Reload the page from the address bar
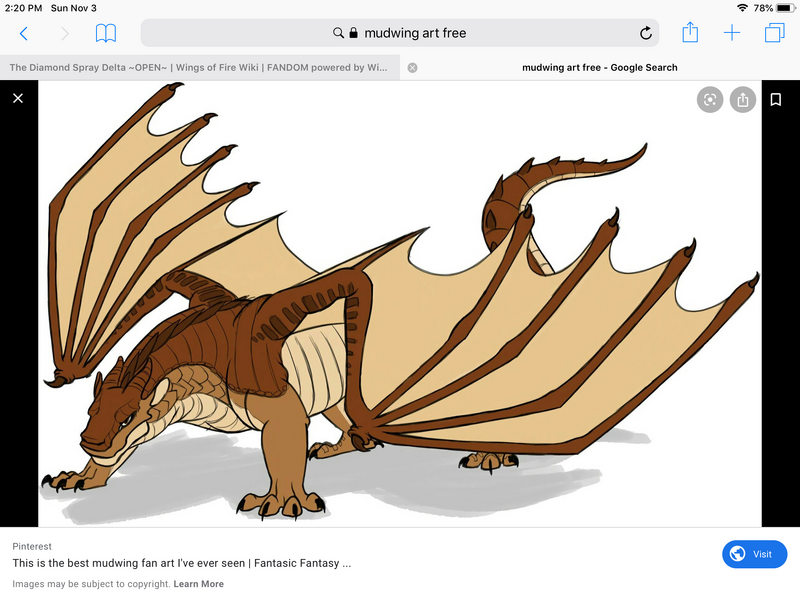This screenshot has width=800, height=600. coord(646,33)
